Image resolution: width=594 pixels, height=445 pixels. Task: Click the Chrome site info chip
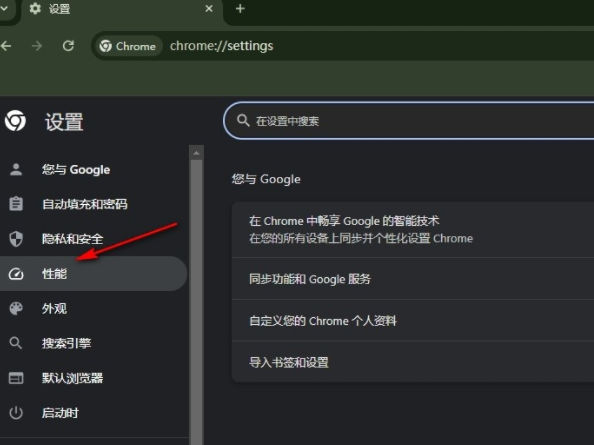coord(128,46)
